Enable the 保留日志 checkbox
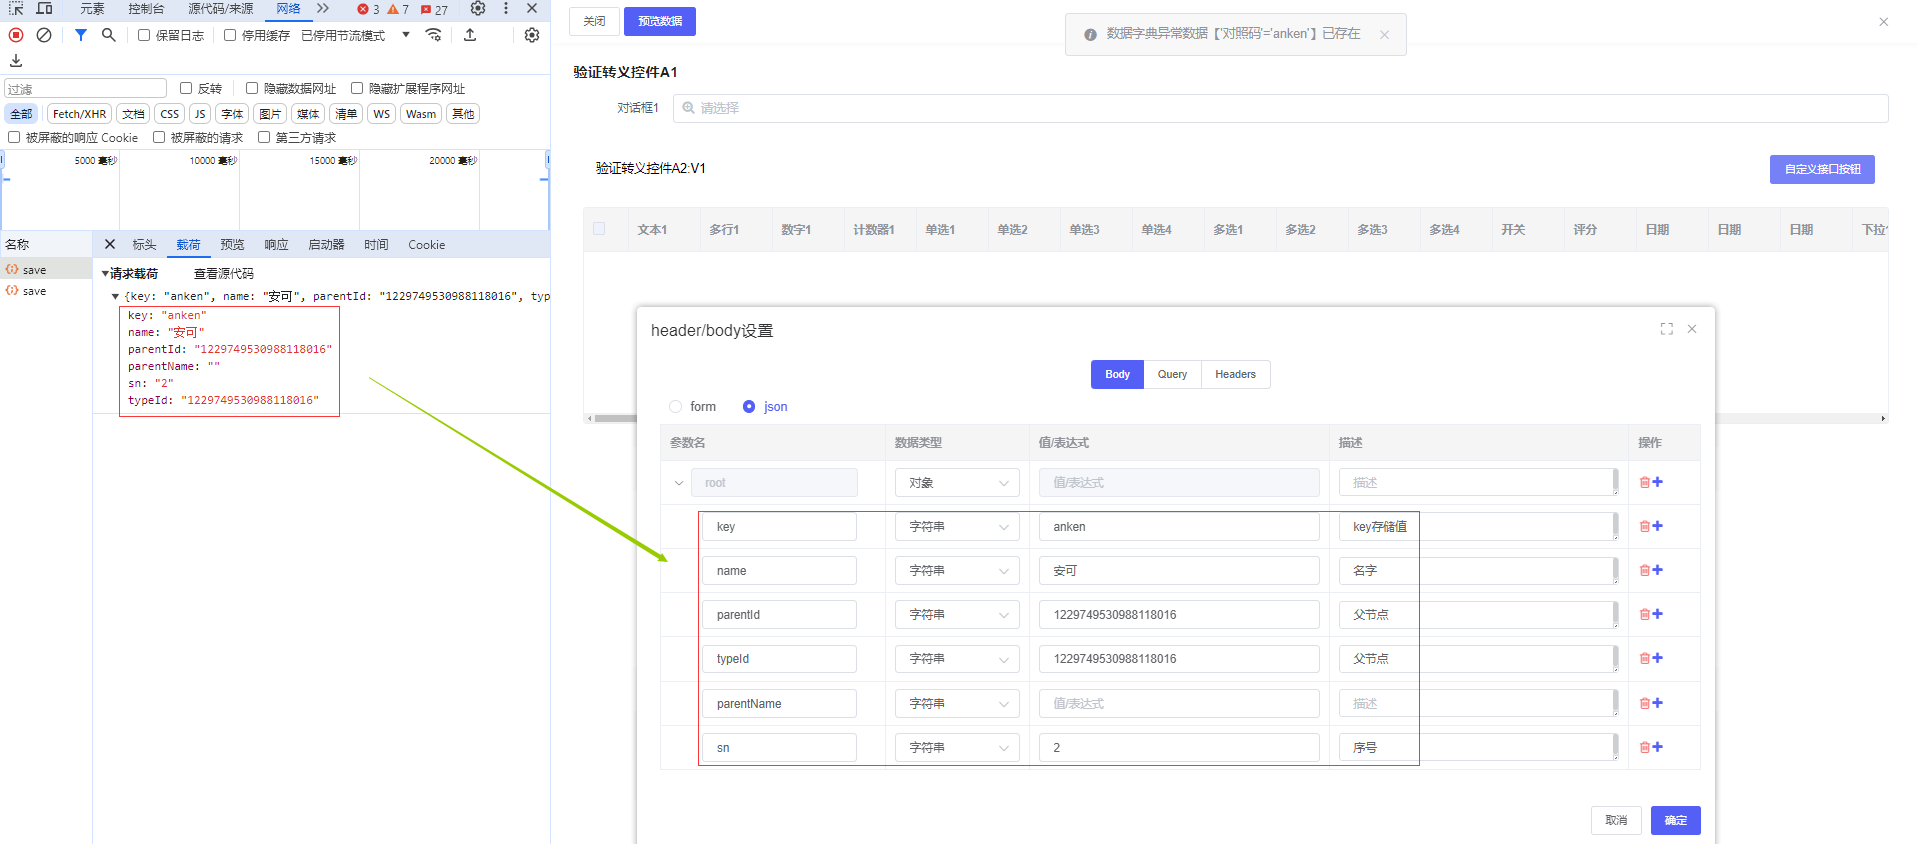Image resolution: width=1917 pixels, height=844 pixels. pyautogui.click(x=144, y=35)
